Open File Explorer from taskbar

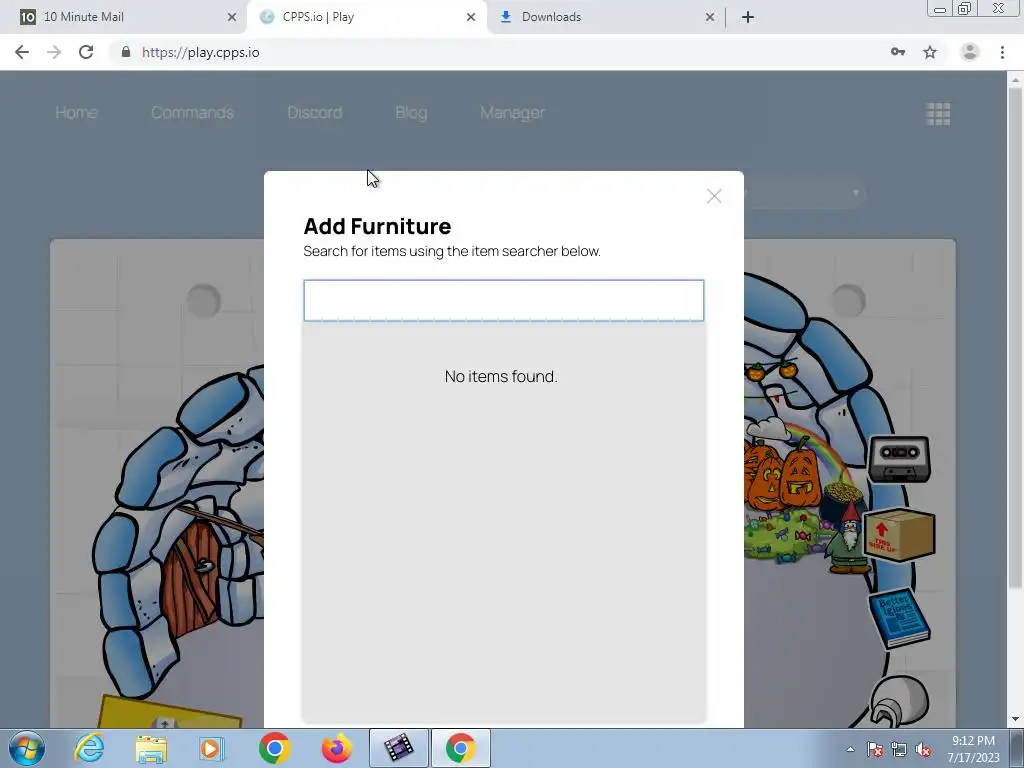point(151,748)
